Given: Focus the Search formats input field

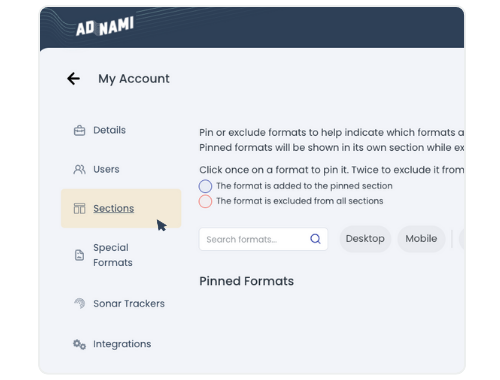Looking at the screenshot, I should click(263, 239).
